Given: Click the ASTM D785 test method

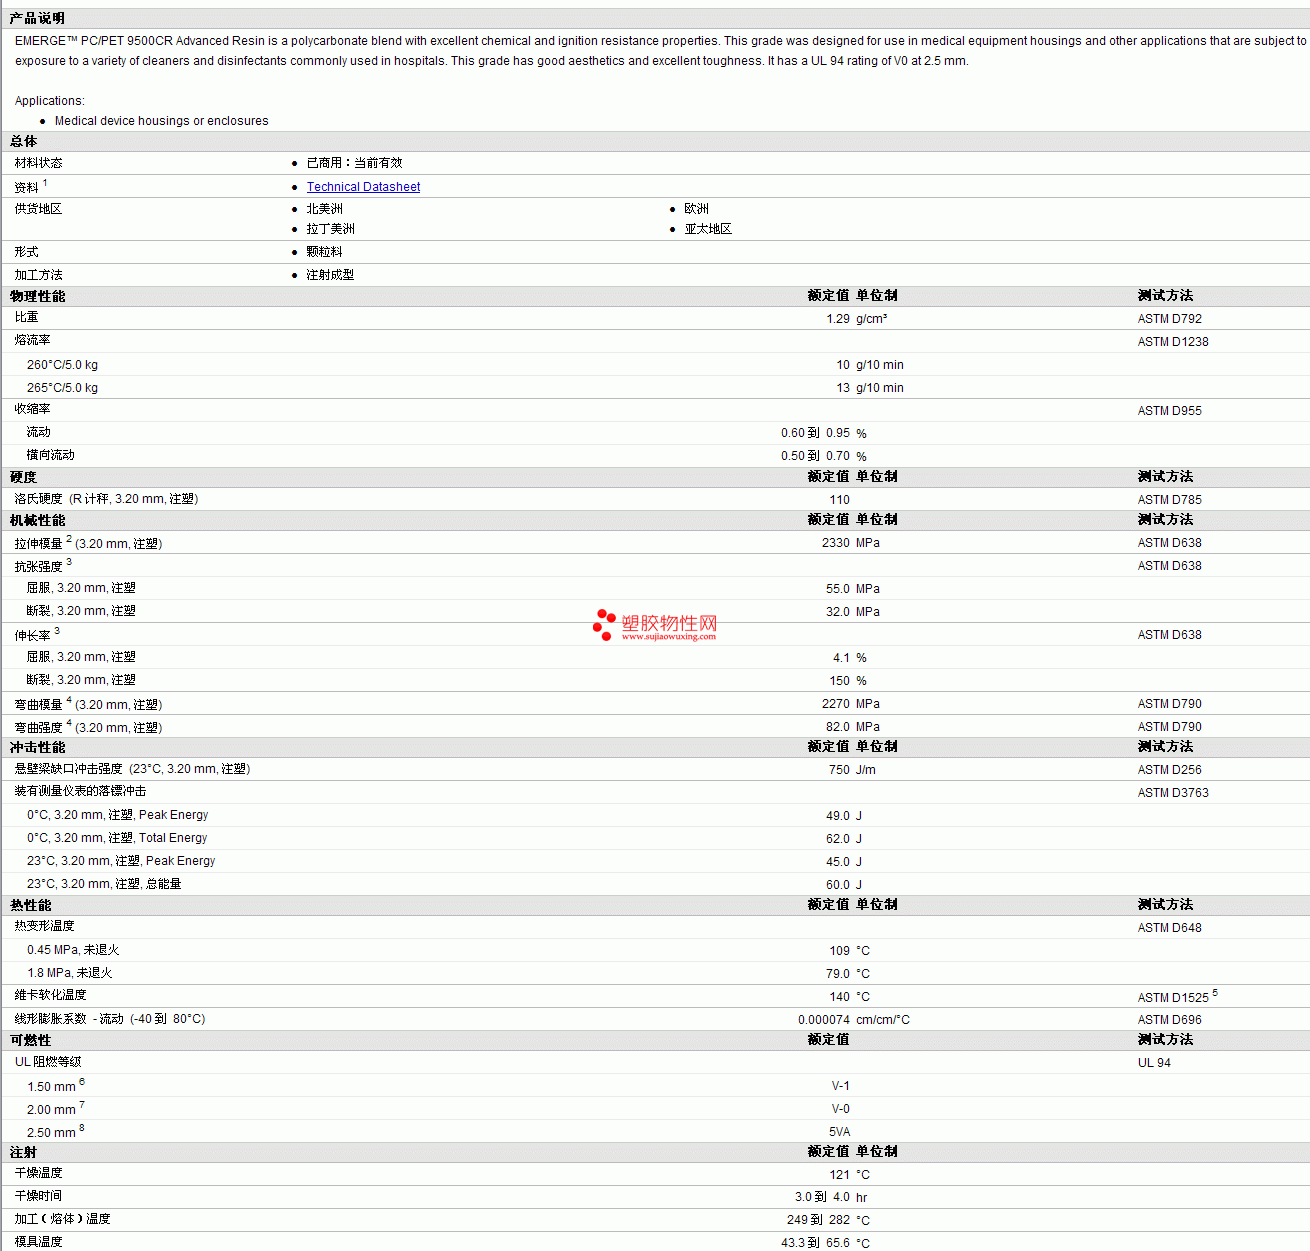Looking at the screenshot, I should 1170,500.
